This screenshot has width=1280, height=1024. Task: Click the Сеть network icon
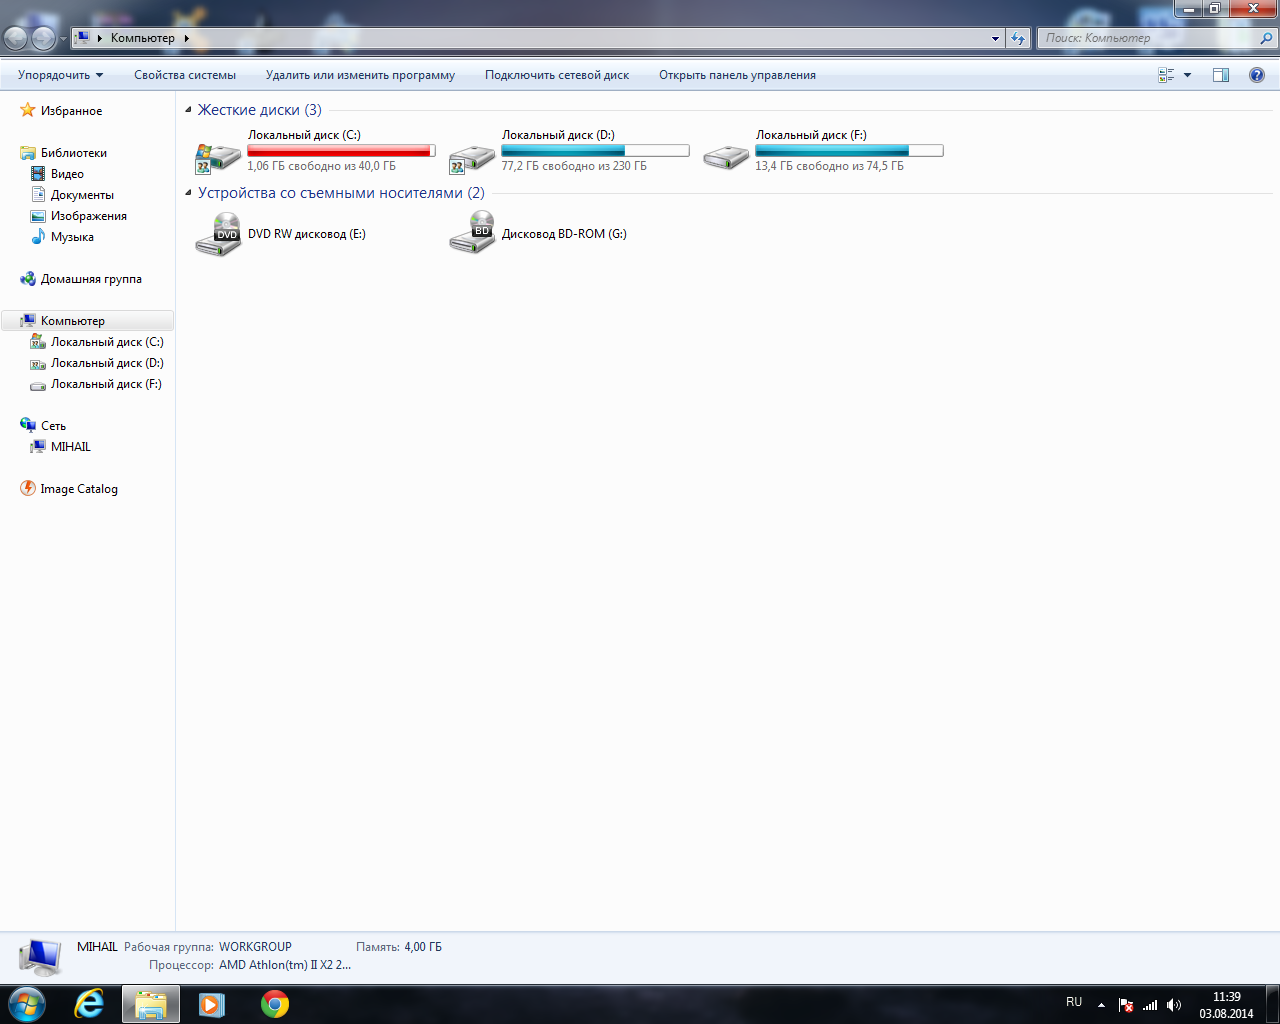click(x=28, y=425)
